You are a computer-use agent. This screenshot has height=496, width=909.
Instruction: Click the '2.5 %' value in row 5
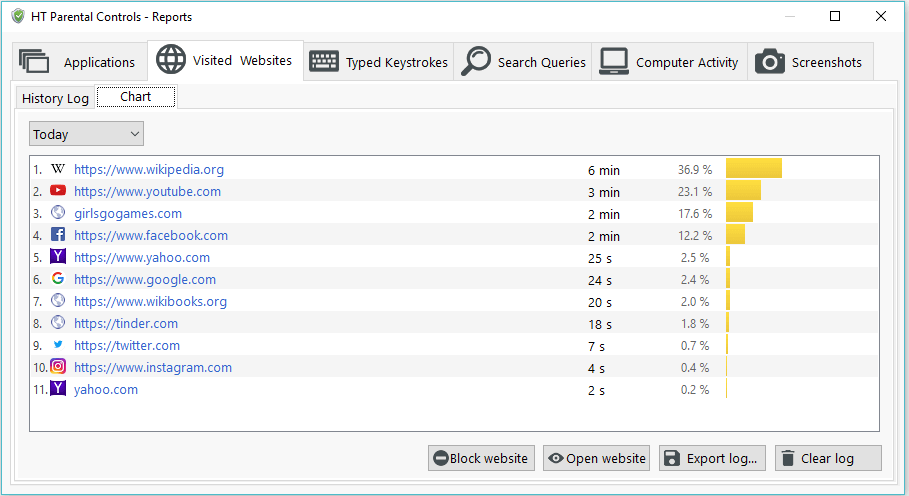pyautogui.click(x=695, y=258)
